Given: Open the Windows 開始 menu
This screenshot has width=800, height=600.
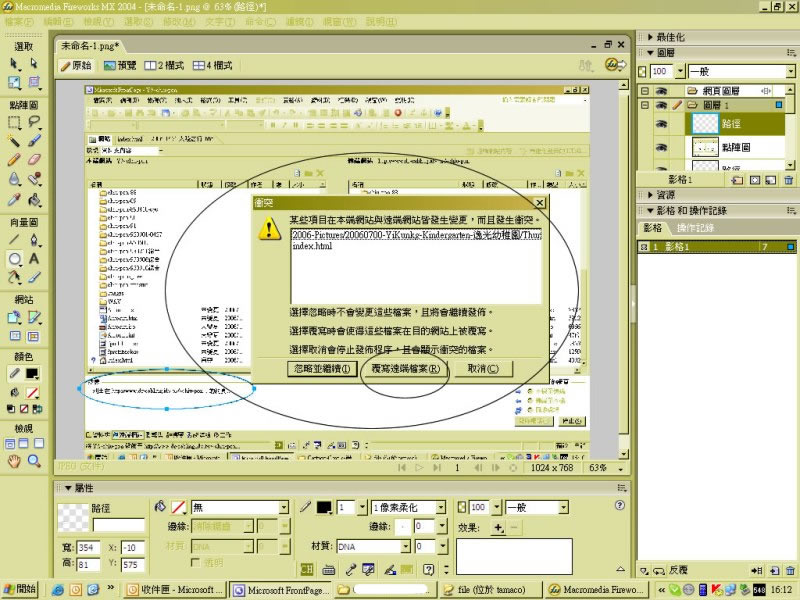Looking at the screenshot, I should (x=20, y=589).
